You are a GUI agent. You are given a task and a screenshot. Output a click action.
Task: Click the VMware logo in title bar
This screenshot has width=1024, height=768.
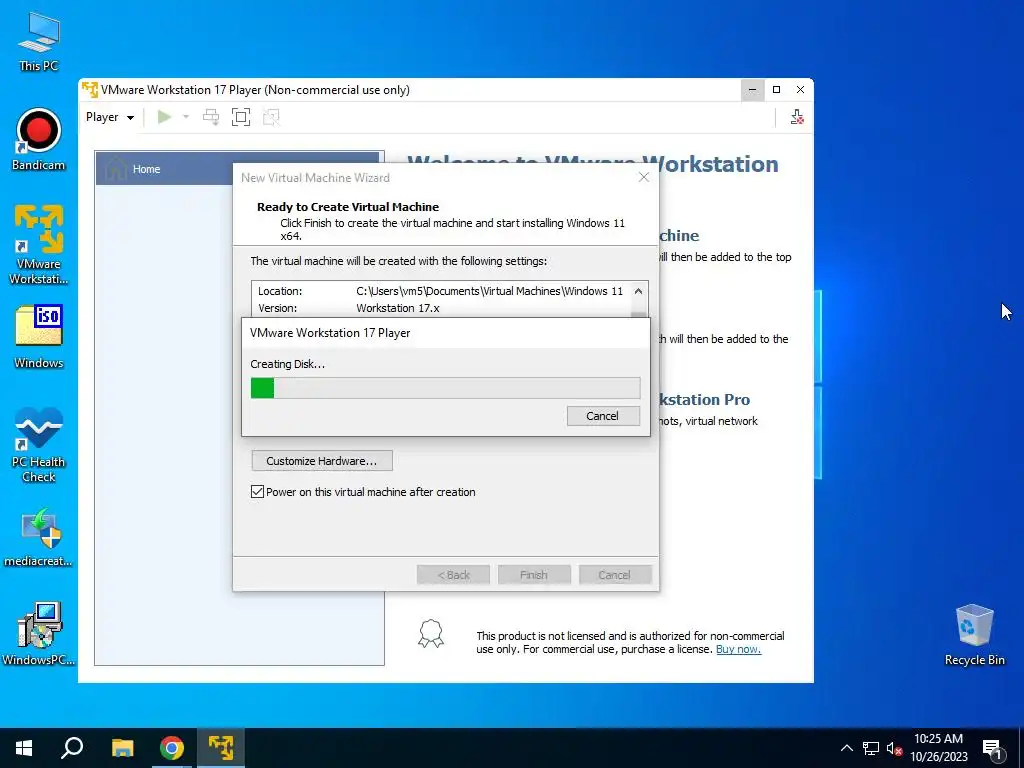tap(90, 89)
